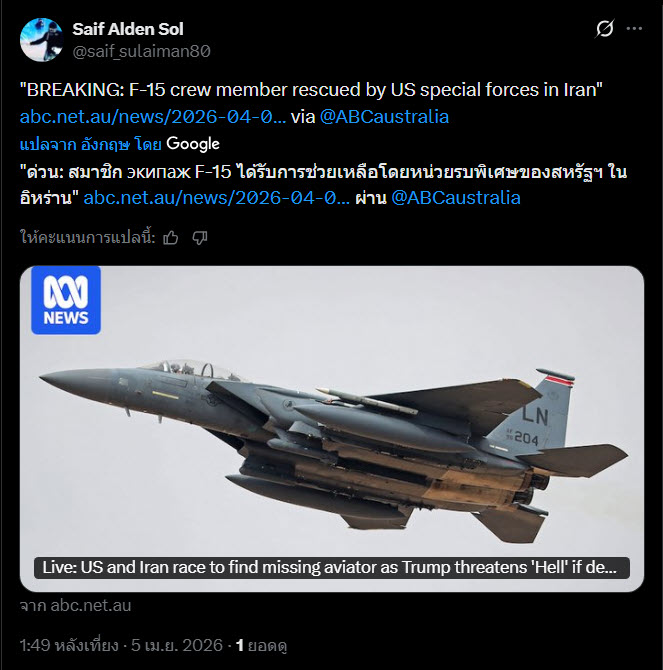Click the translated-from-English by Google label
Image resolution: width=663 pixels, height=670 pixels.
coord(90,144)
